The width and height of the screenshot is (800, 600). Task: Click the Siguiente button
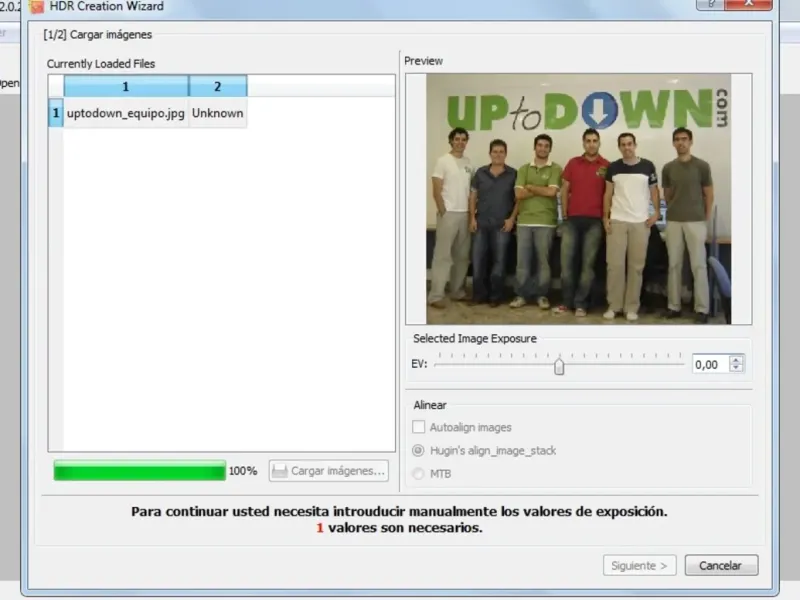(x=639, y=565)
